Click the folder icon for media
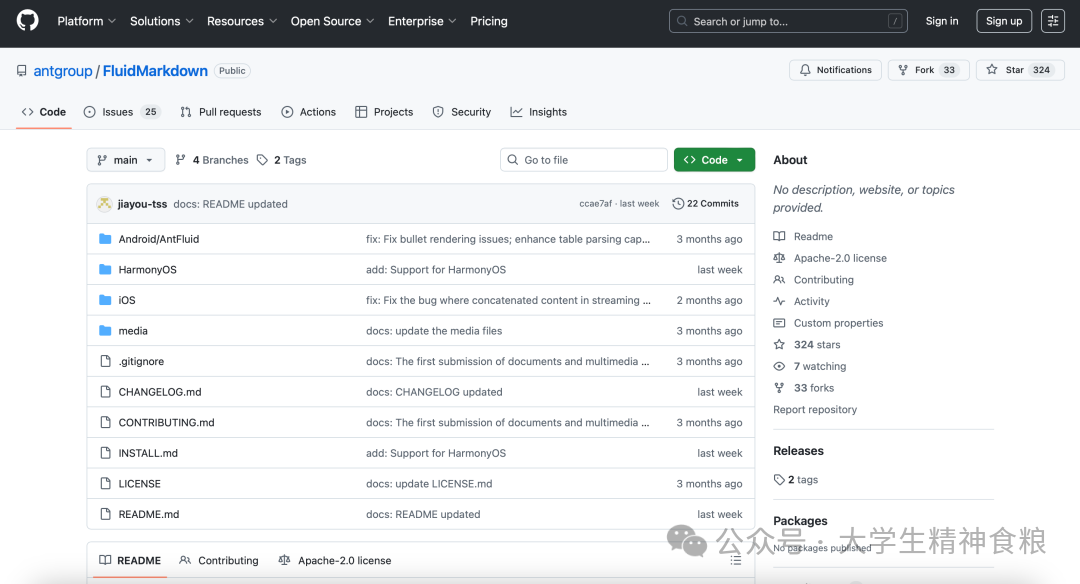The height and width of the screenshot is (584, 1080). pos(105,331)
